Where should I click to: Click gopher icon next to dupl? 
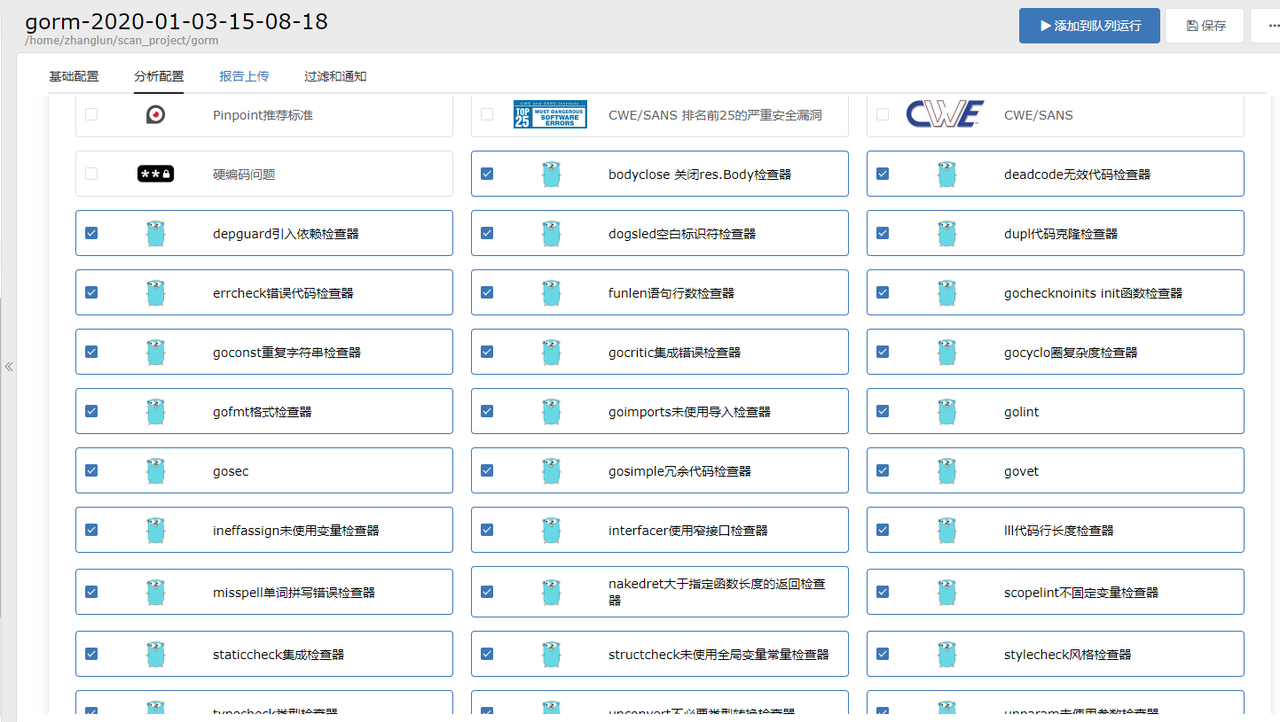[x=947, y=233]
